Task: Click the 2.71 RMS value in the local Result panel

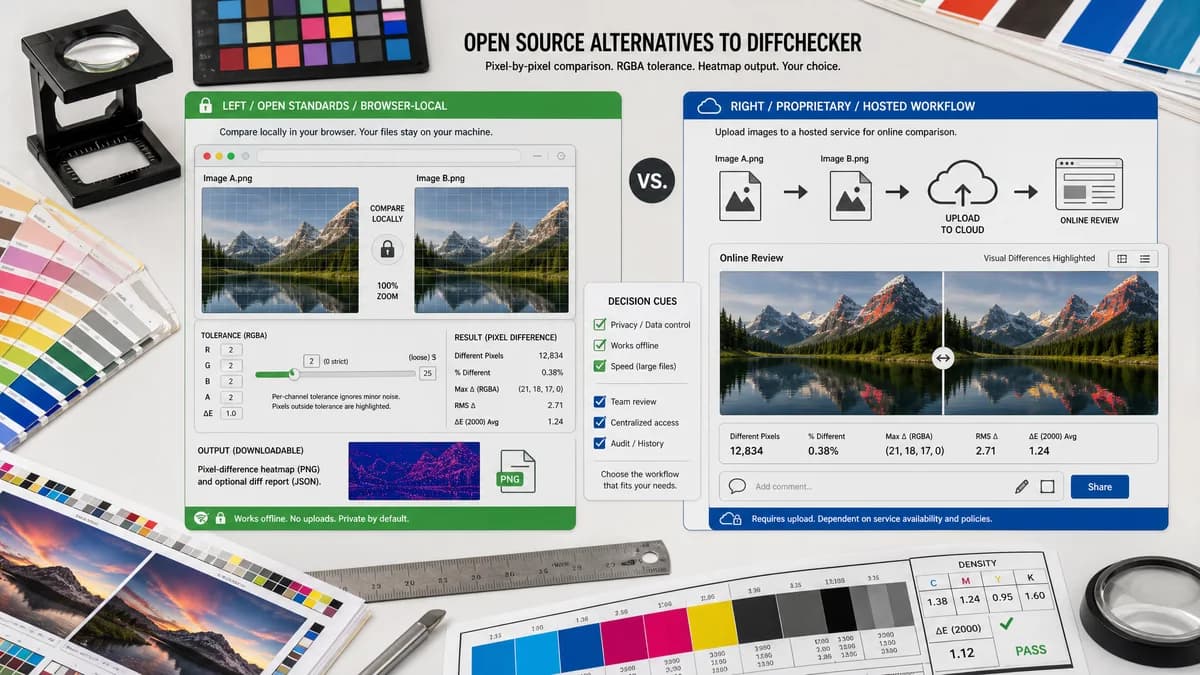Action: (555, 405)
